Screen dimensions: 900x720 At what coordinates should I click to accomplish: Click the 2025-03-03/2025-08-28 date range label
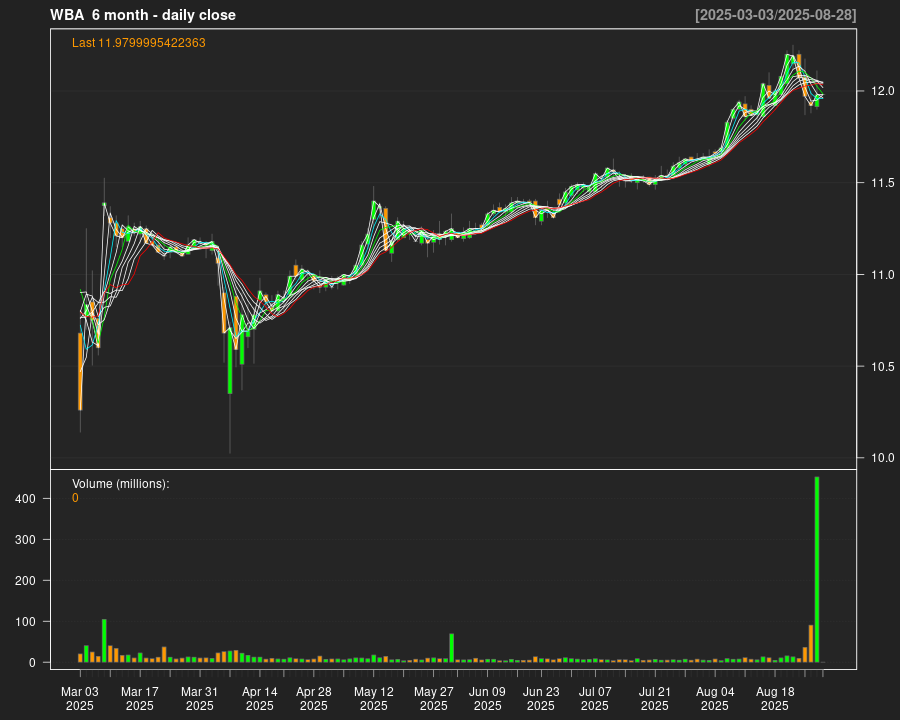[775, 15]
